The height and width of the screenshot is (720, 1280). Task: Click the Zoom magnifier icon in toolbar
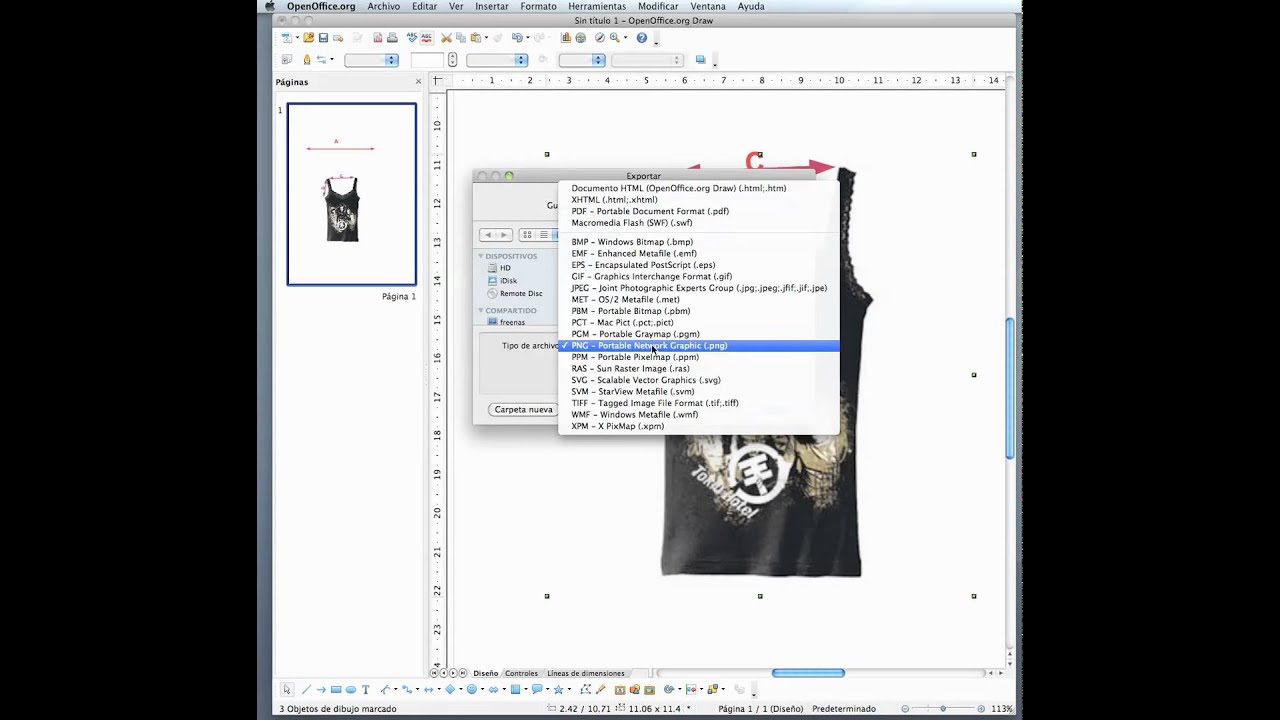point(614,38)
